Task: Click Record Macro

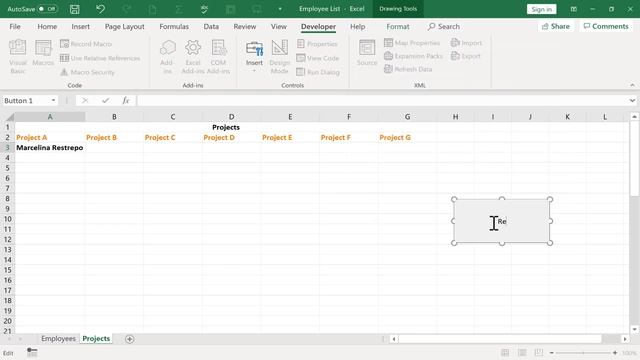Action: 86,44
